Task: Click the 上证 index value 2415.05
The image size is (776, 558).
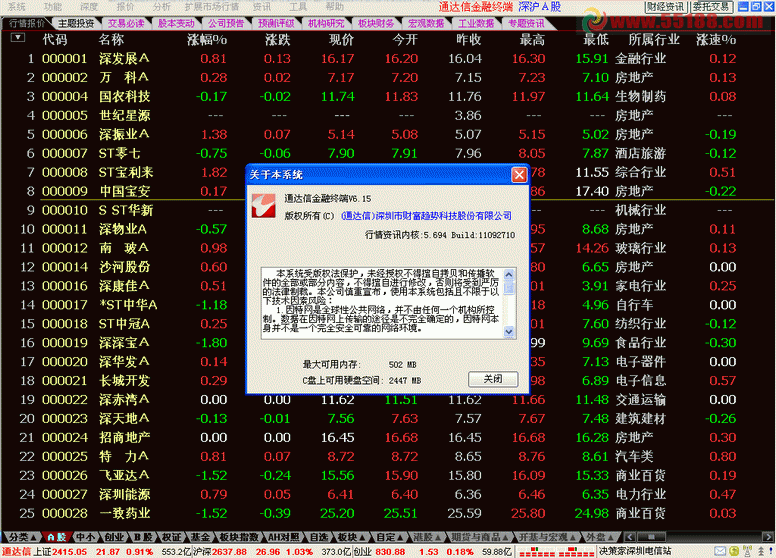Action: [69, 552]
